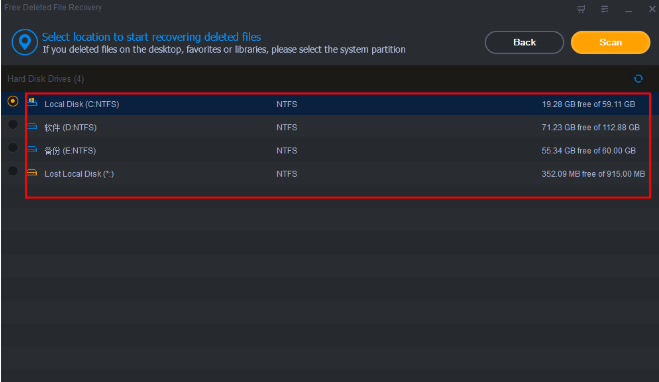Close the Free Deleted File Recovery window
This screenshot has height=382, width=659.
tap(652, 9)
